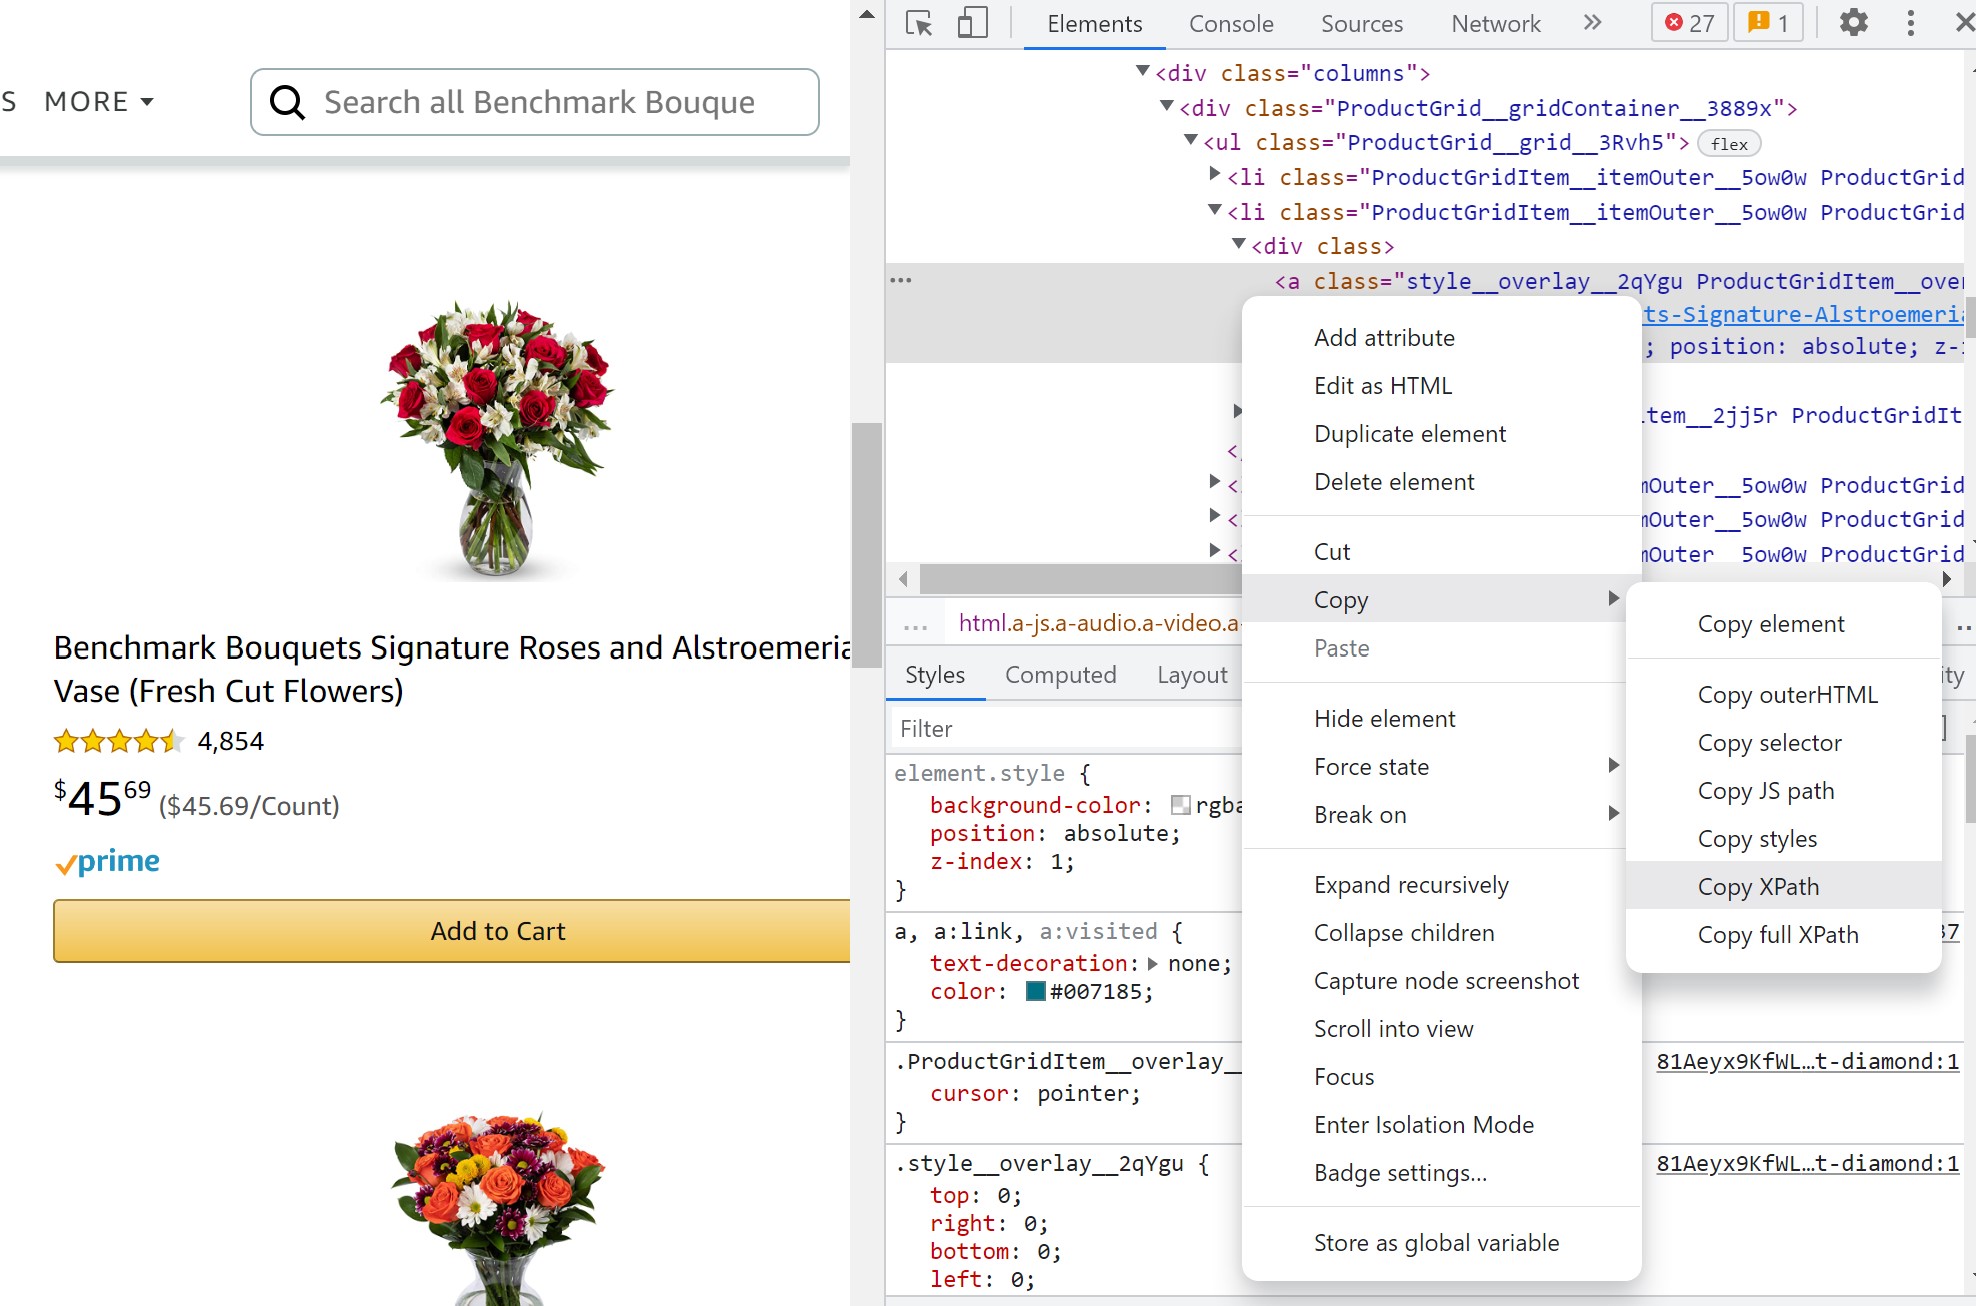The height and width of the screenshot is (1306, 1976).
Task: Open the MORE dropdown menu
Action: coord(99,102)
